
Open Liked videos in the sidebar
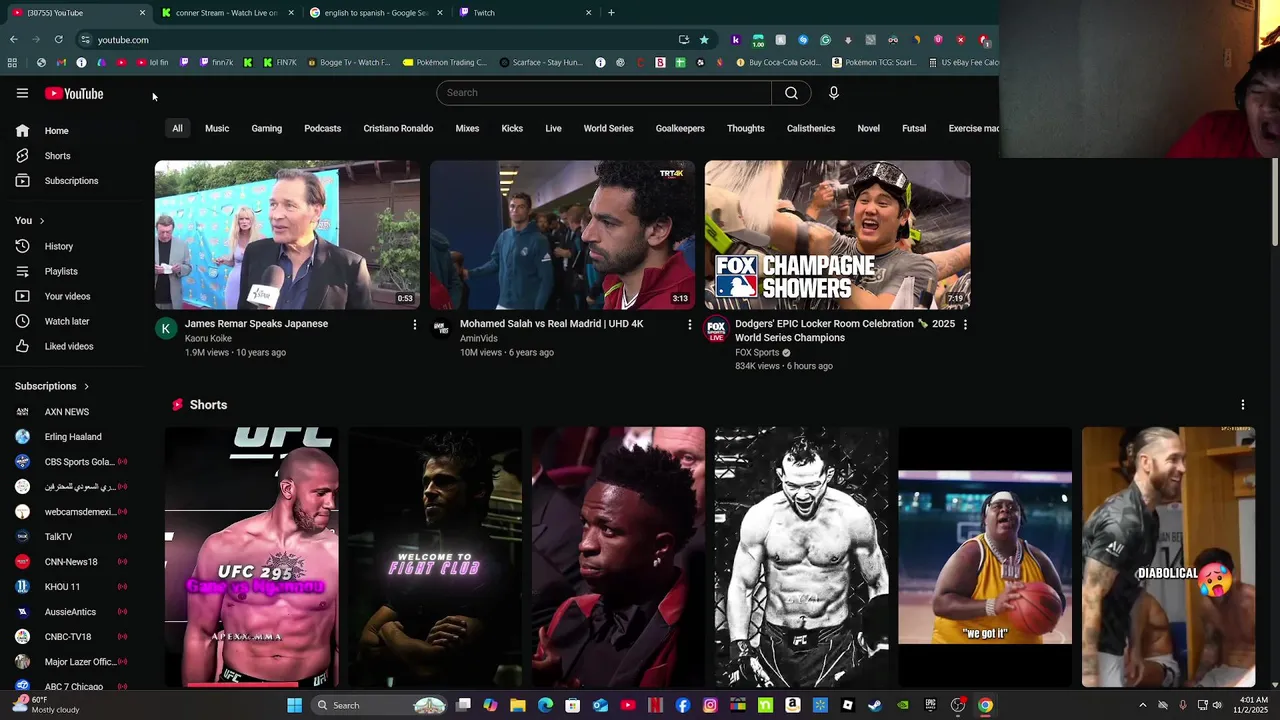[71, 346]
